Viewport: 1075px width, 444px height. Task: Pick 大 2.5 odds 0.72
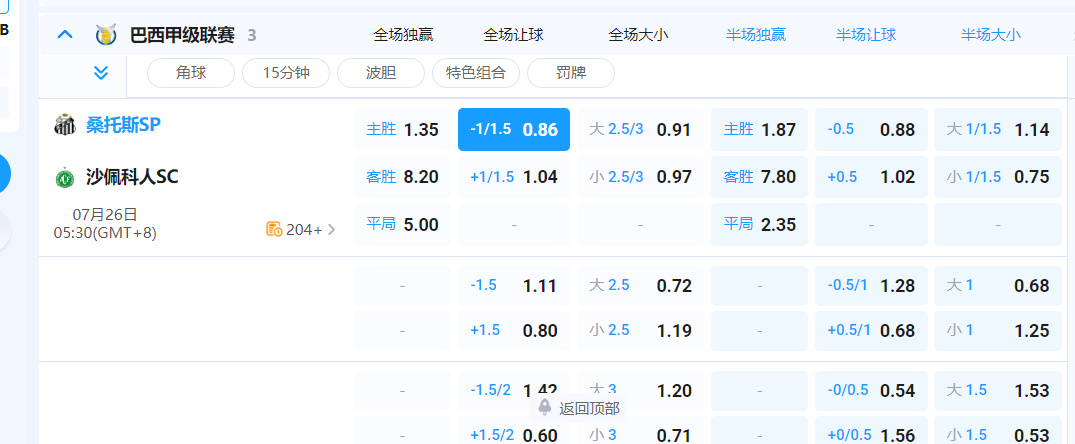tap(640, 286)
